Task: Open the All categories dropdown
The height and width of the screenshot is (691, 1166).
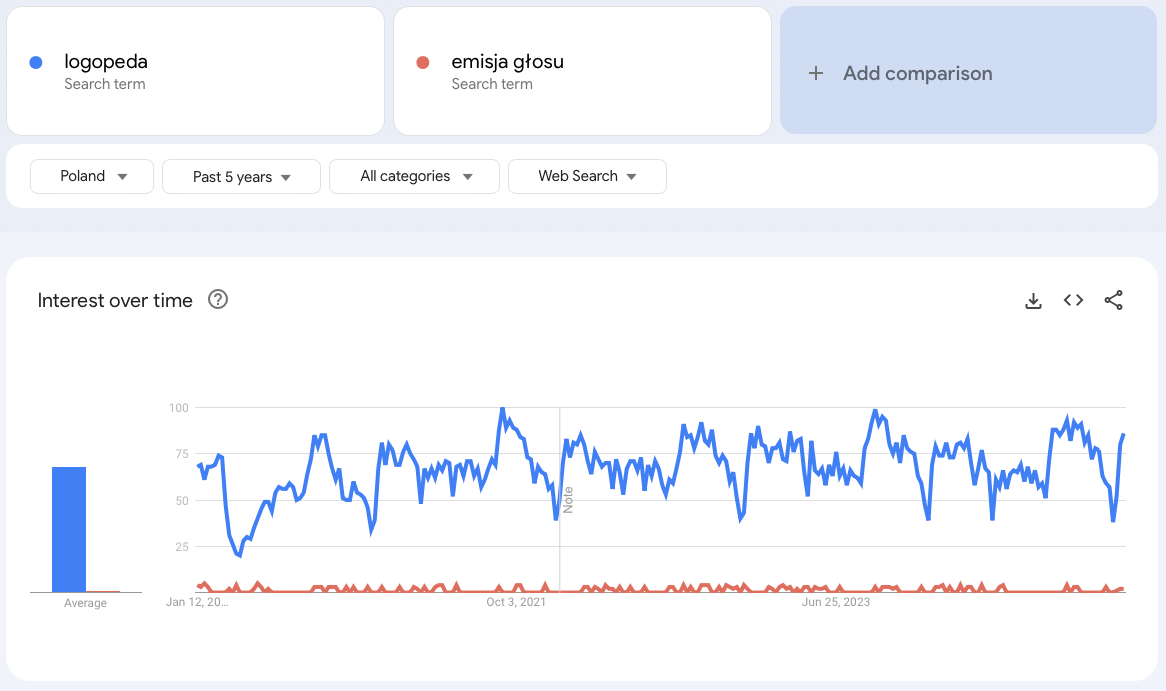Action: coord(414,176)
